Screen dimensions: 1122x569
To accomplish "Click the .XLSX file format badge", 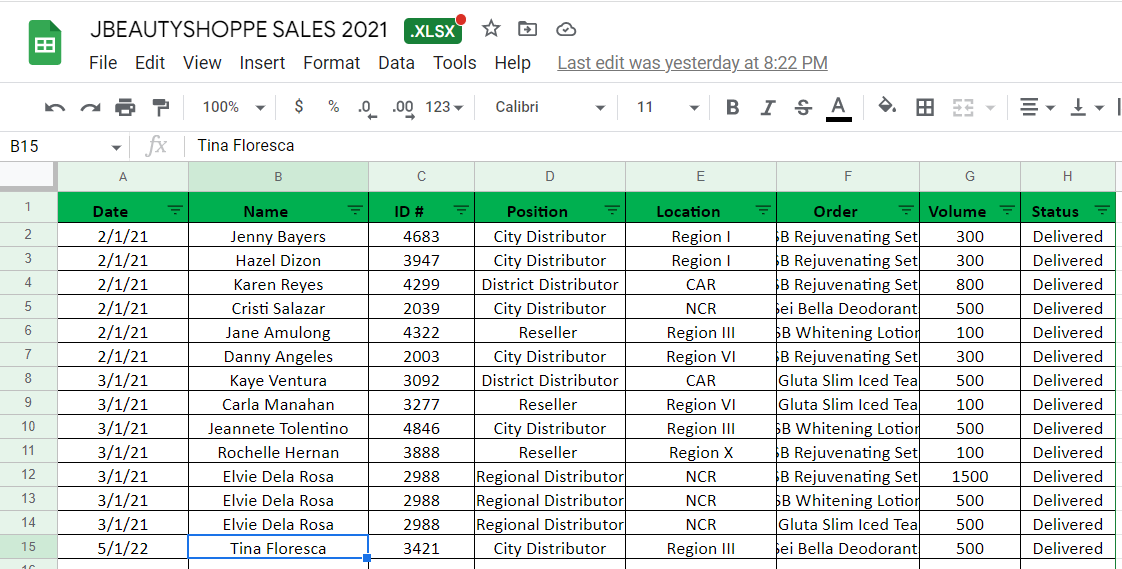I will point(433,31).
